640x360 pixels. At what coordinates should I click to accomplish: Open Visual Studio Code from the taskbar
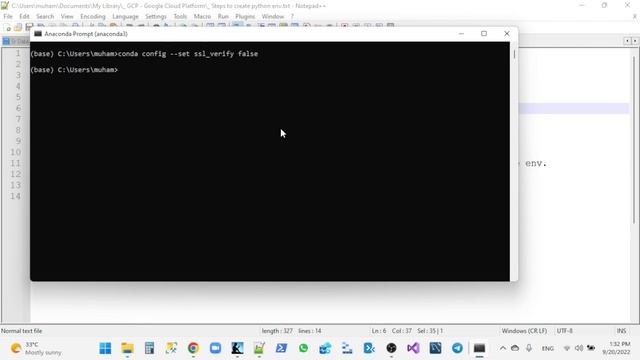pyautogui.click(x=369, y=348)
